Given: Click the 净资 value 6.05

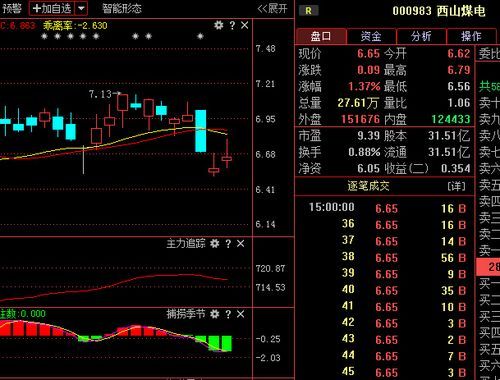Looking at the screenshot, I should pos(368,168).
